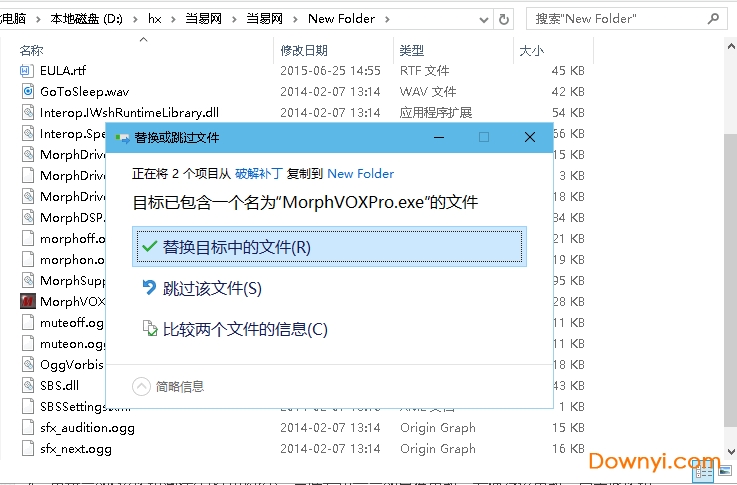Sort files by 修改日期 column header
This screenshot has height=485, width=737.
pyautogui.click(x=304, y=50)
